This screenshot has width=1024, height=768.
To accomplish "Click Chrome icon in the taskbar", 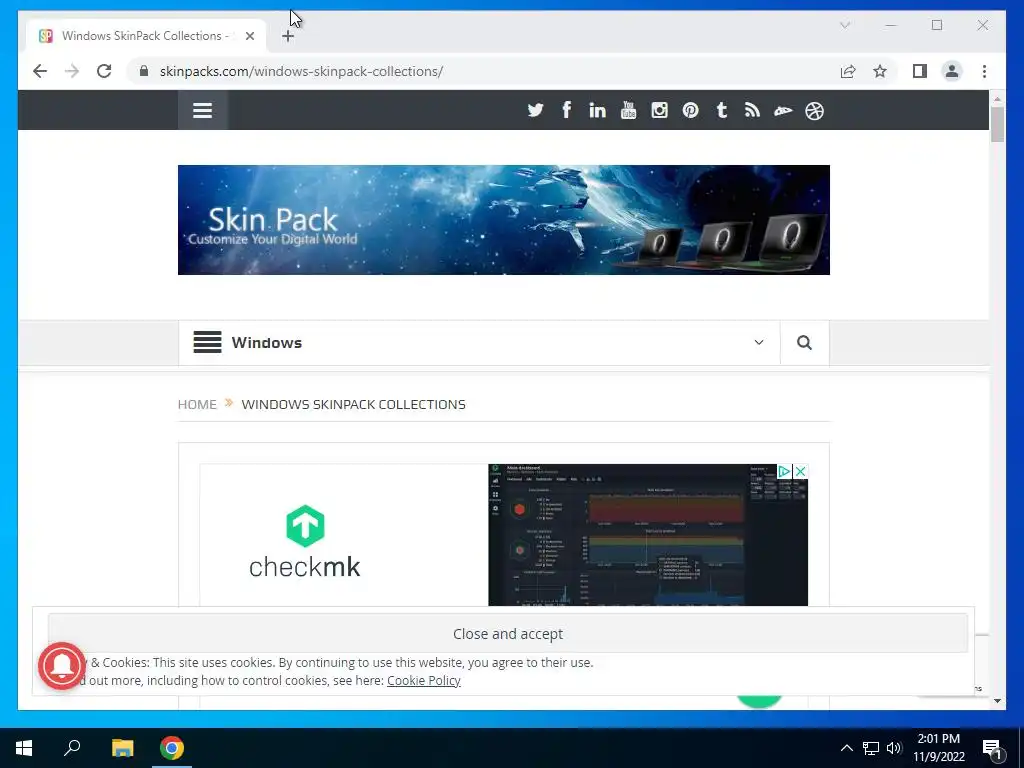I will click(172, 748).
